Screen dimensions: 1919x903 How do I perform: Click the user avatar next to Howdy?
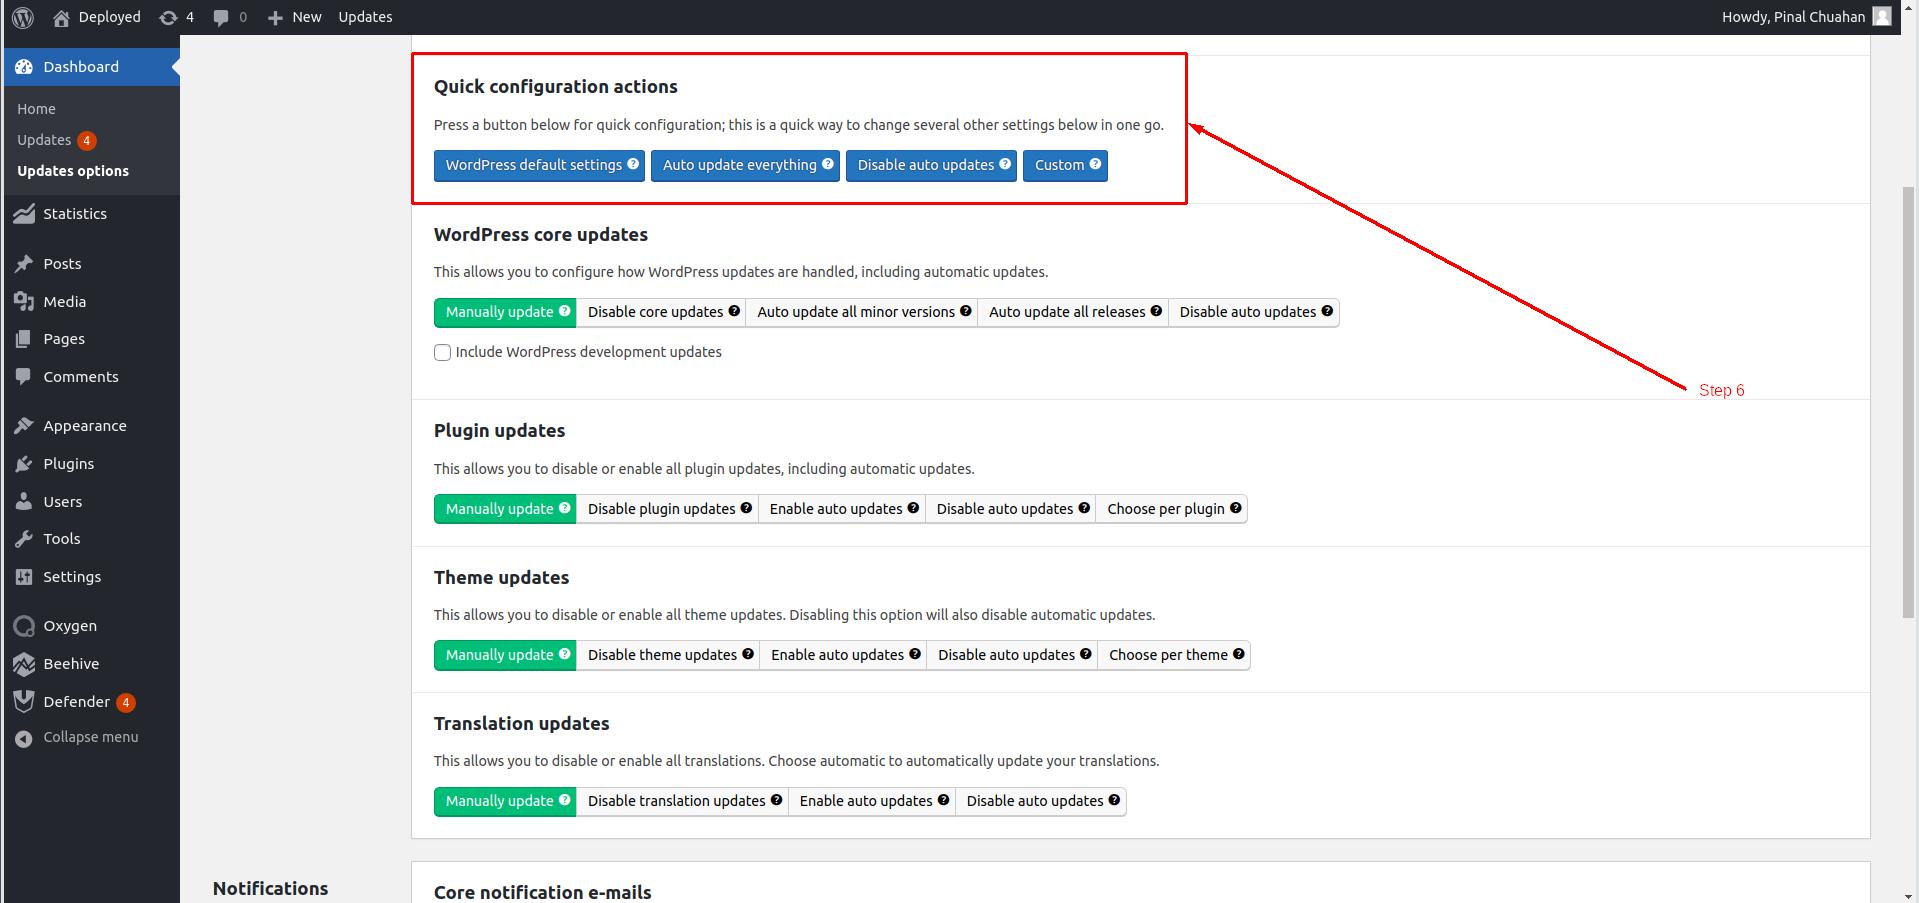1882,17
